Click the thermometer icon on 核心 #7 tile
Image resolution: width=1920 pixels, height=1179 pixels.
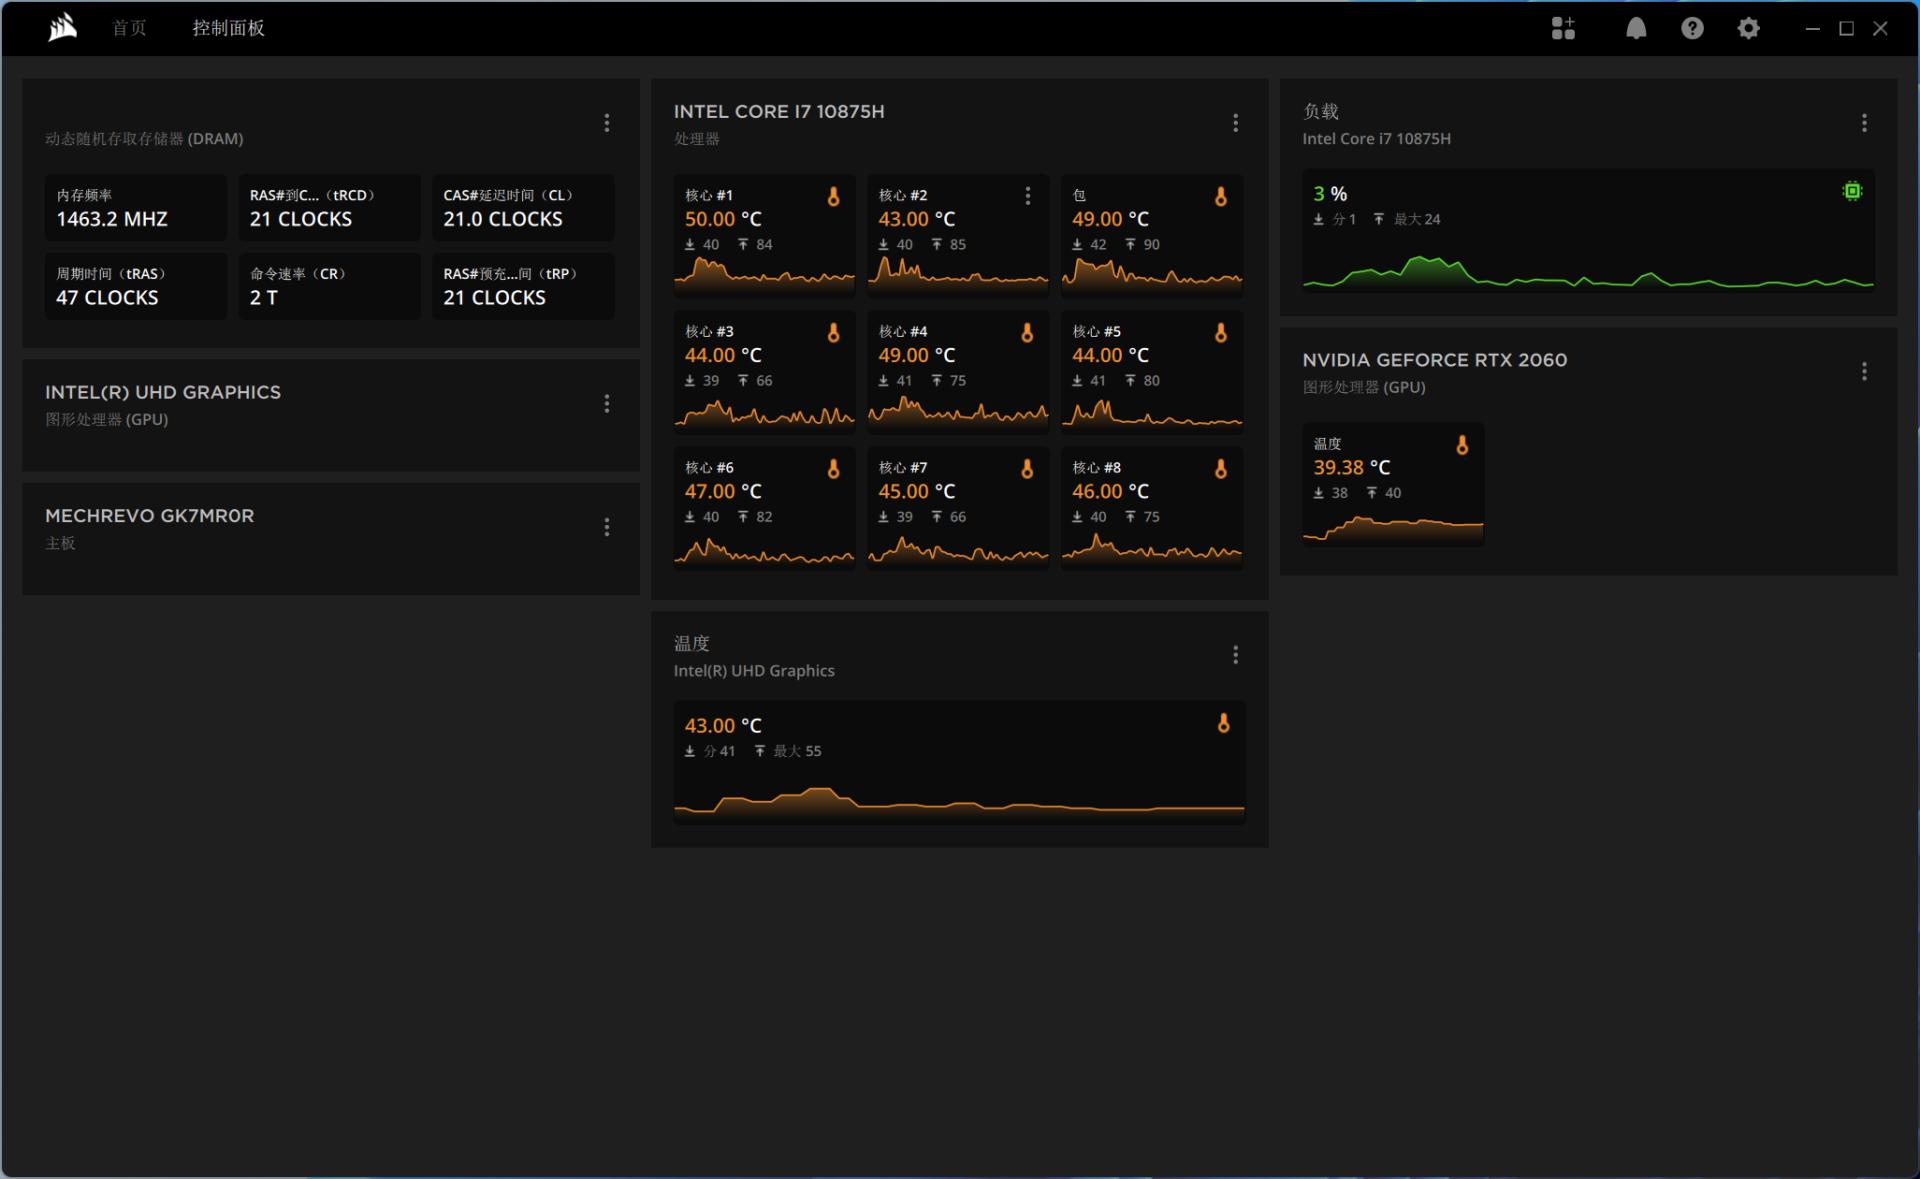(1027, 469)
